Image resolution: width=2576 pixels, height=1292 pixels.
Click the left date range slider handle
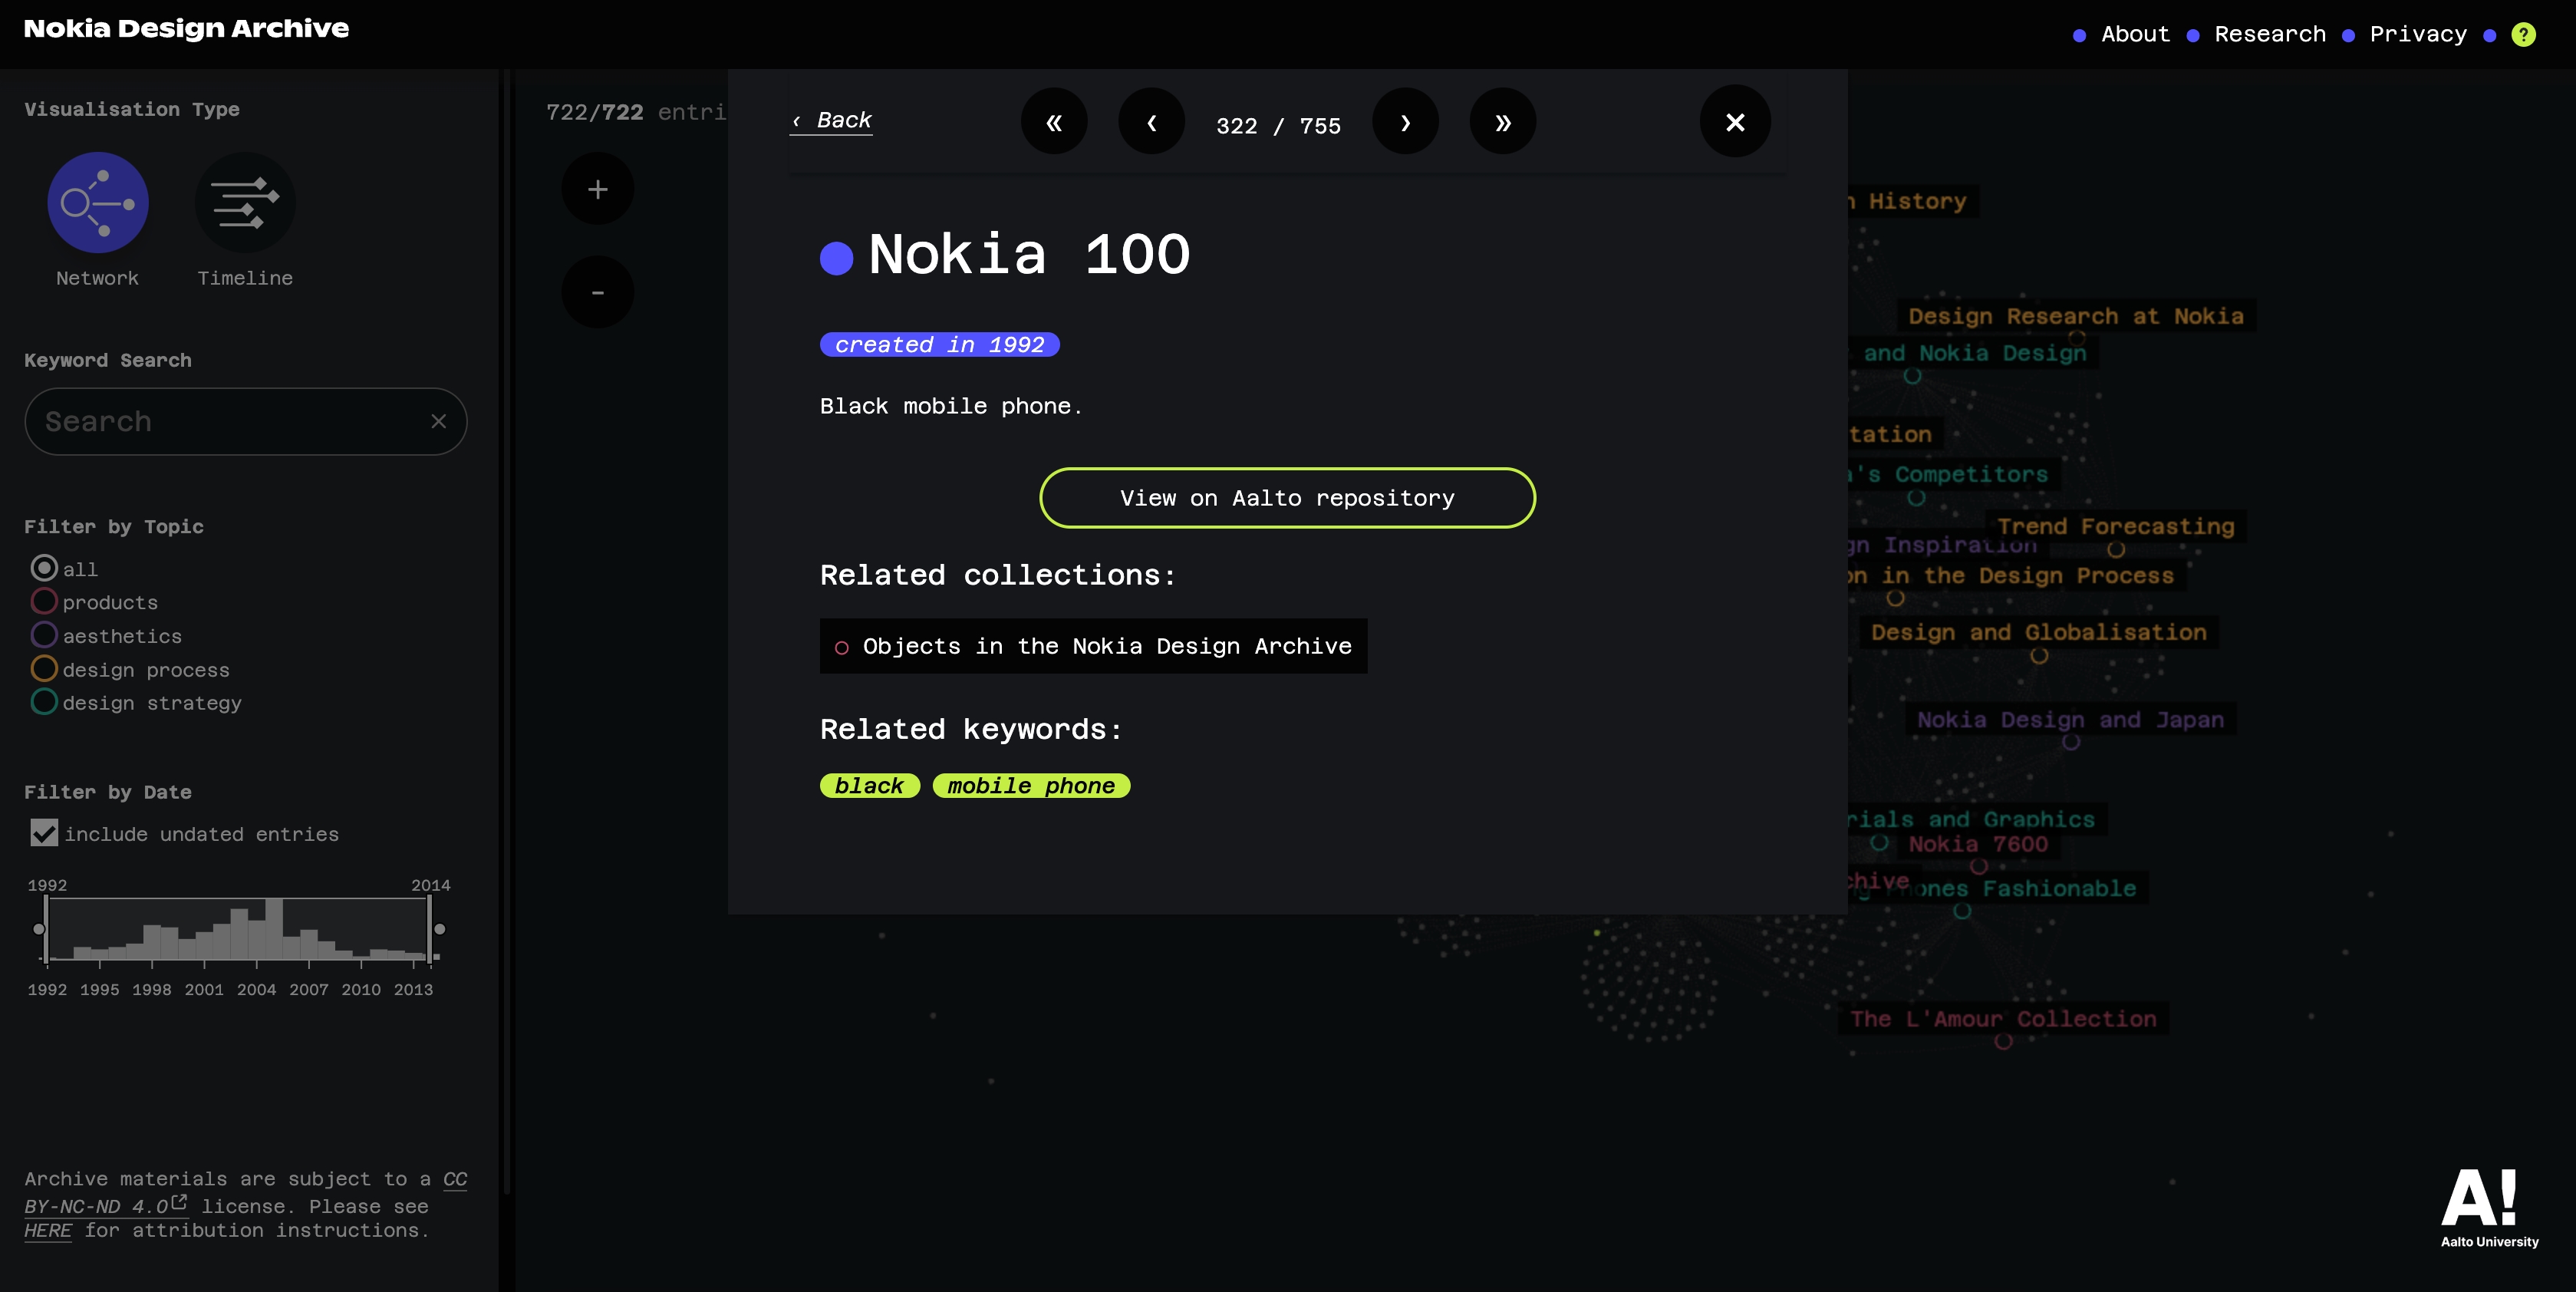(40, 929)
